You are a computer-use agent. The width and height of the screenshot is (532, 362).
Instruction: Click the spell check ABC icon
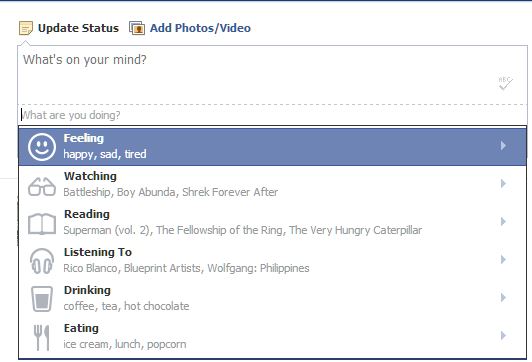point(505,83)
